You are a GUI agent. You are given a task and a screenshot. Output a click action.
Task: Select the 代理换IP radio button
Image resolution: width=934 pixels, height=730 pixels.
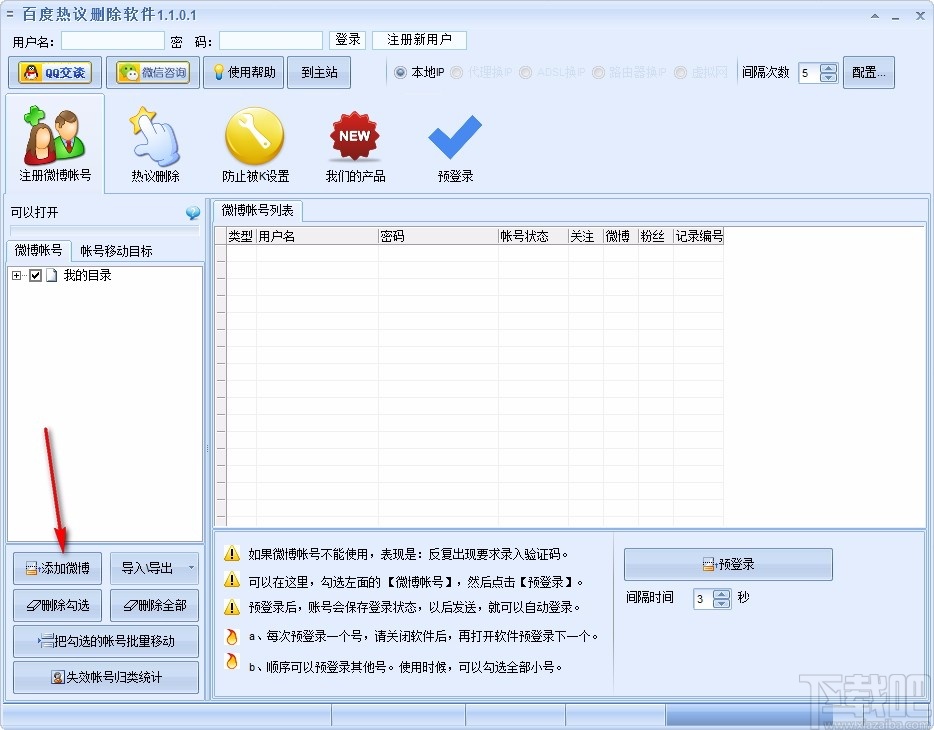coord(457,71)
